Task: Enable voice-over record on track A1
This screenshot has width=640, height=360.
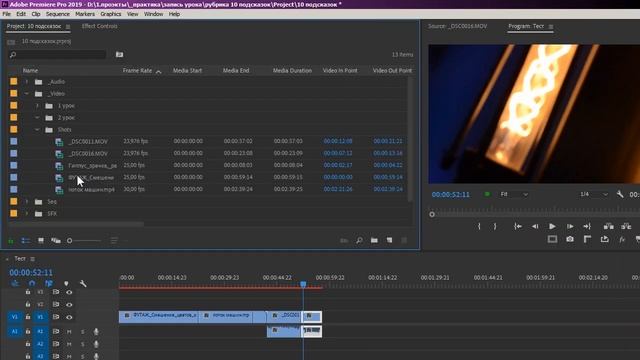Action: tap(96, 331)
